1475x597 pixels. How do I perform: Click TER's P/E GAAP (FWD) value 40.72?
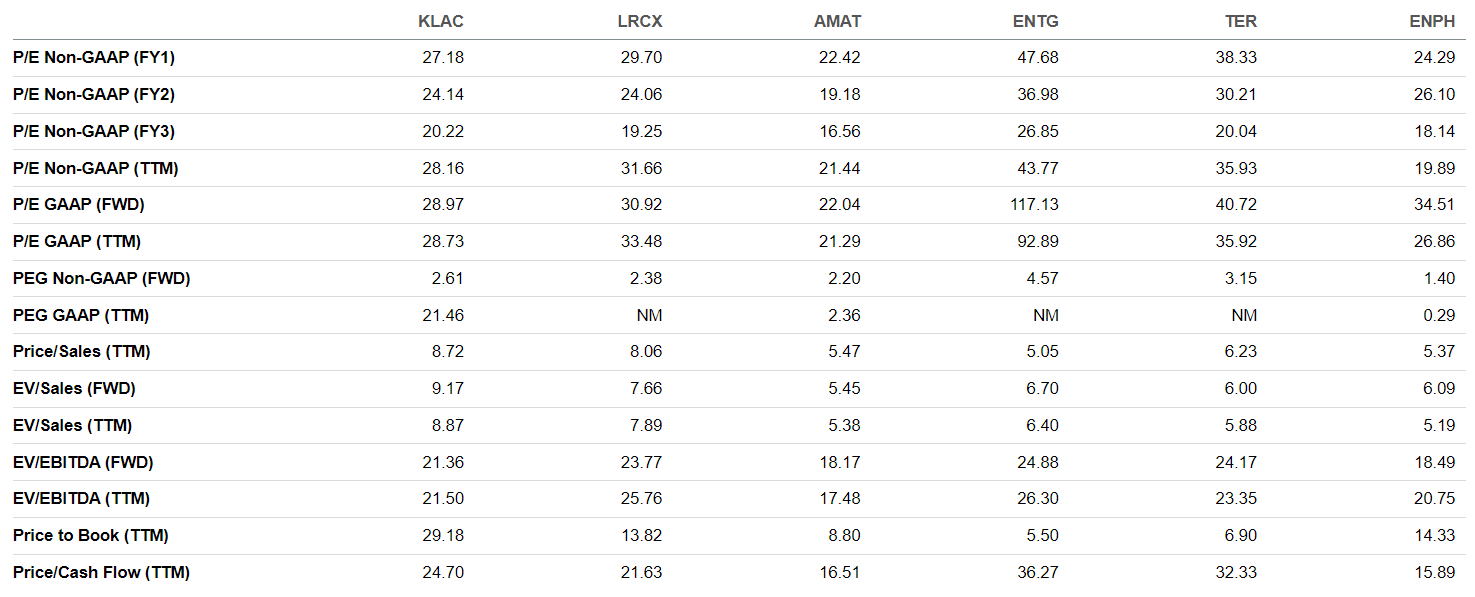(1237, 205)
